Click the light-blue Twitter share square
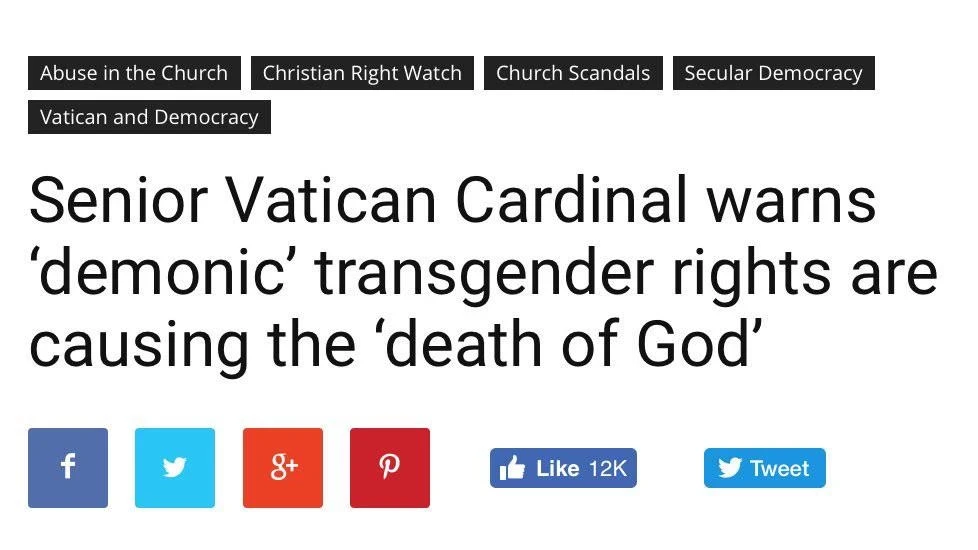The width and height of the screenshot is (978, 550). pyautogui.click(x=175, y=468)
